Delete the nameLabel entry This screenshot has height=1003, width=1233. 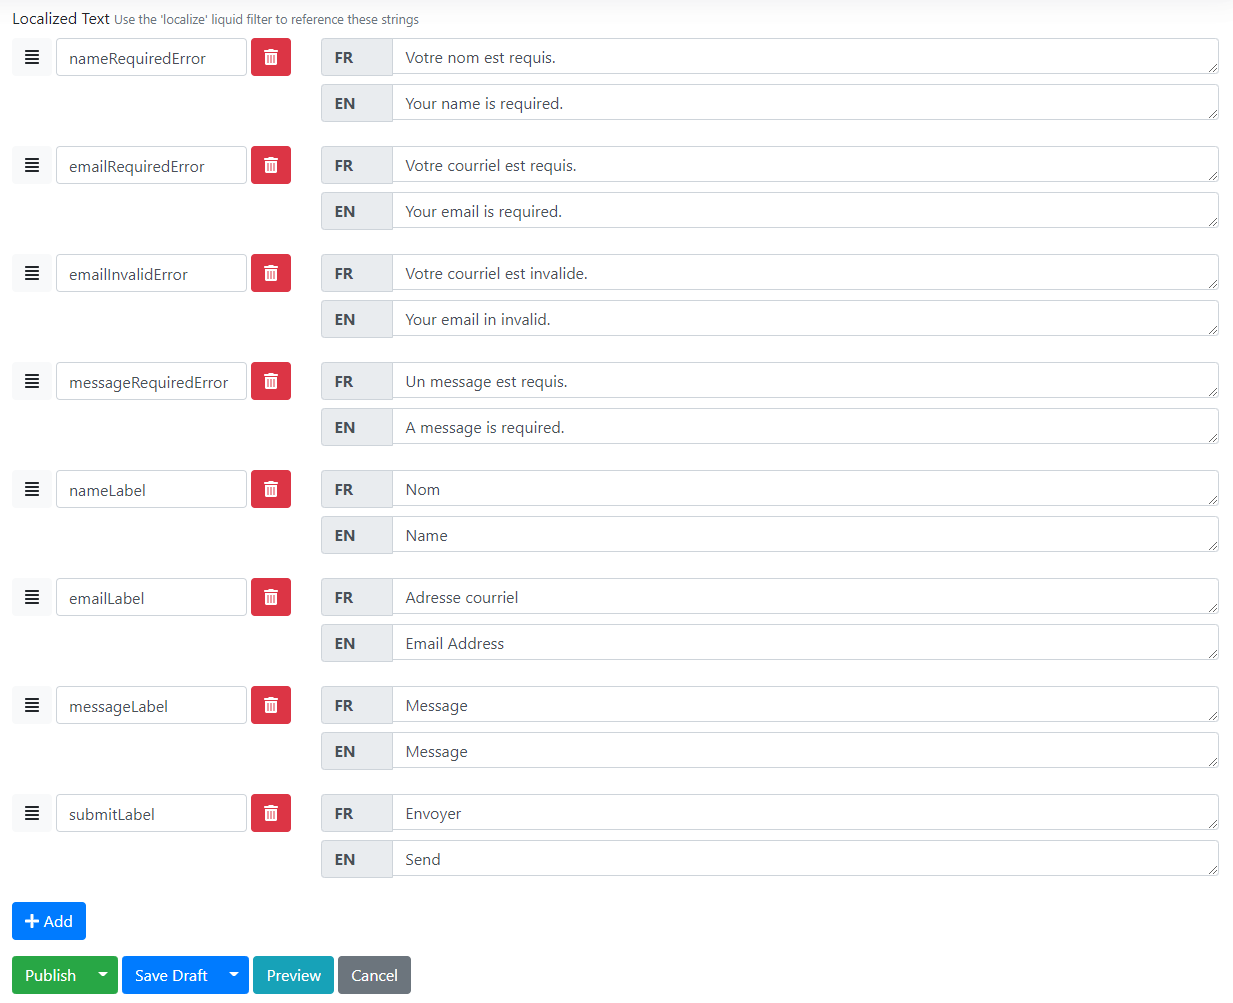(271, 489)
